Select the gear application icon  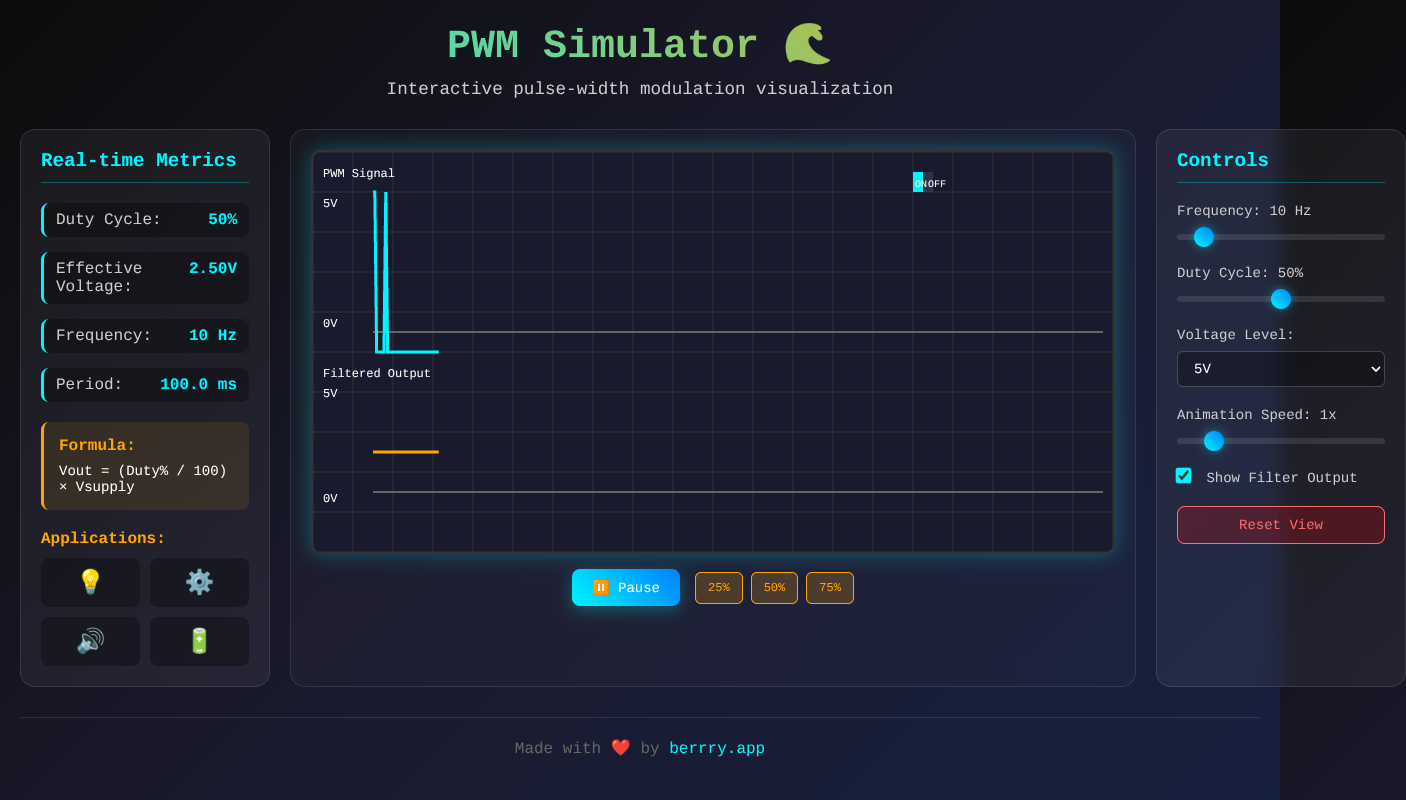[199, 582]
